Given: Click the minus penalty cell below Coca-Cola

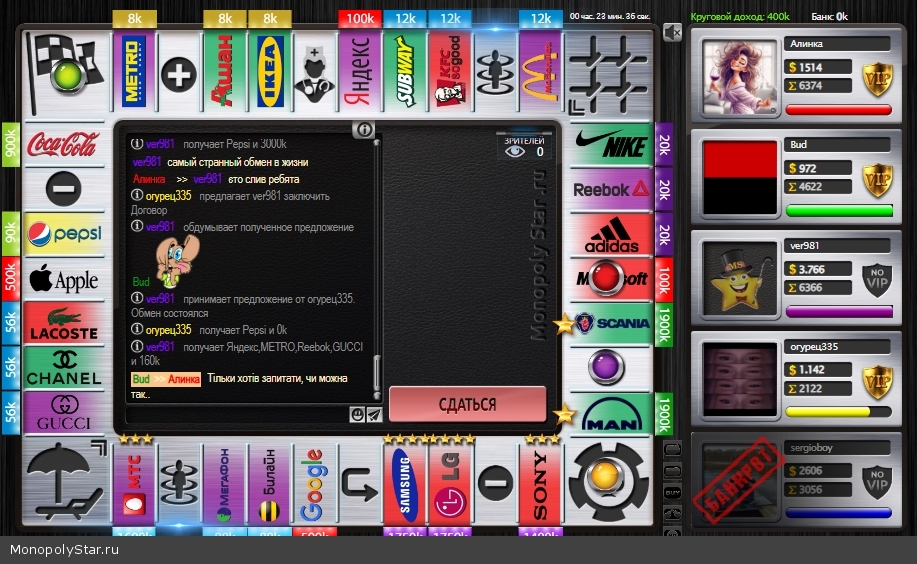Looking at the screenshot, I should pyautogui.click(x=64, y=189).
